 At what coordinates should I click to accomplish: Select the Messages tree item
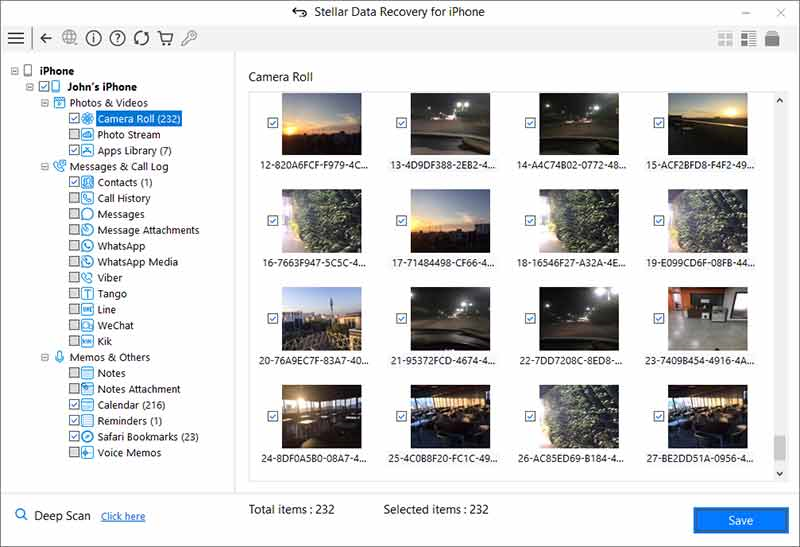pyautogui.click(x=121, y=214)
